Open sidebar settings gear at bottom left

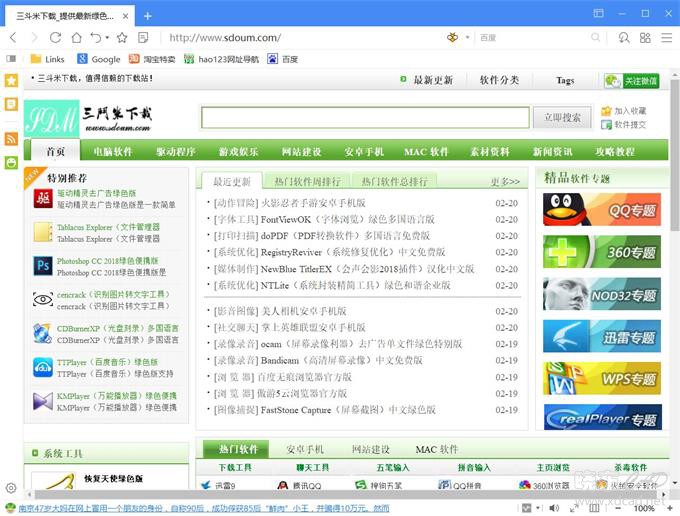point(11,488)
